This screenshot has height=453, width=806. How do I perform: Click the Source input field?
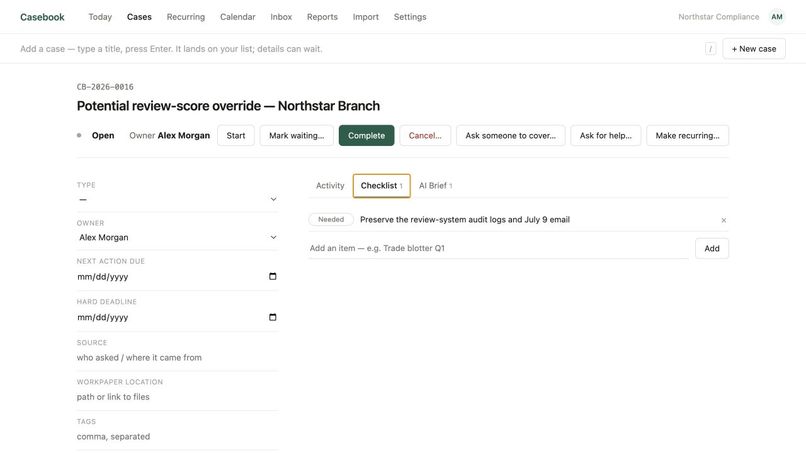point(177,357)
